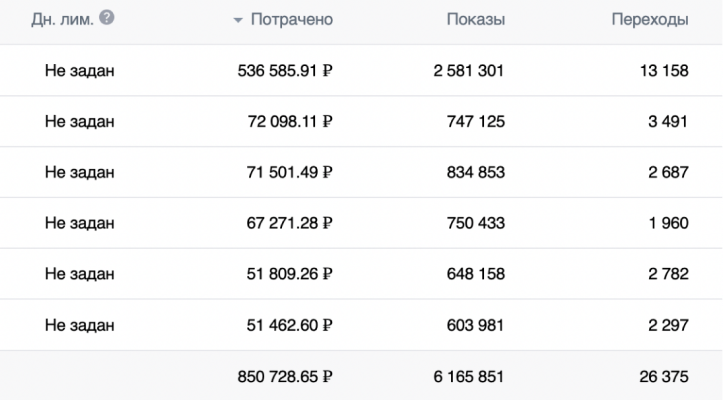Click the Дн. лим. column header
This screenshot has height=400, width=723.
(x=62, y=19)
